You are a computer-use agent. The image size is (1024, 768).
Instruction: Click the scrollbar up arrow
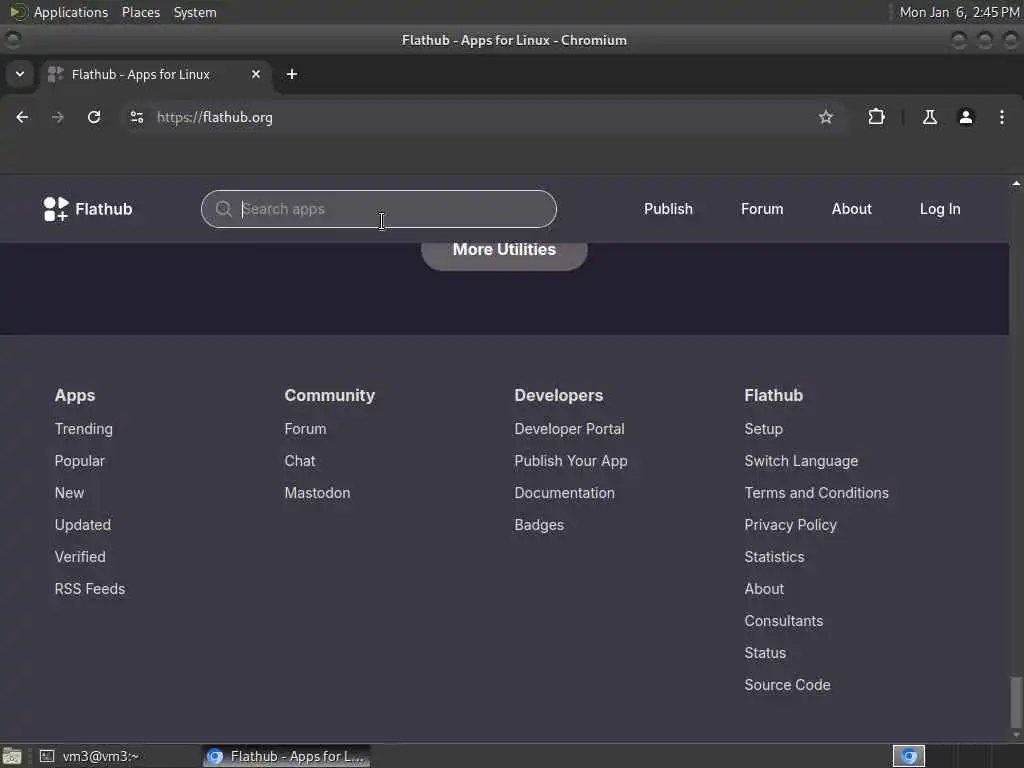1016,184
